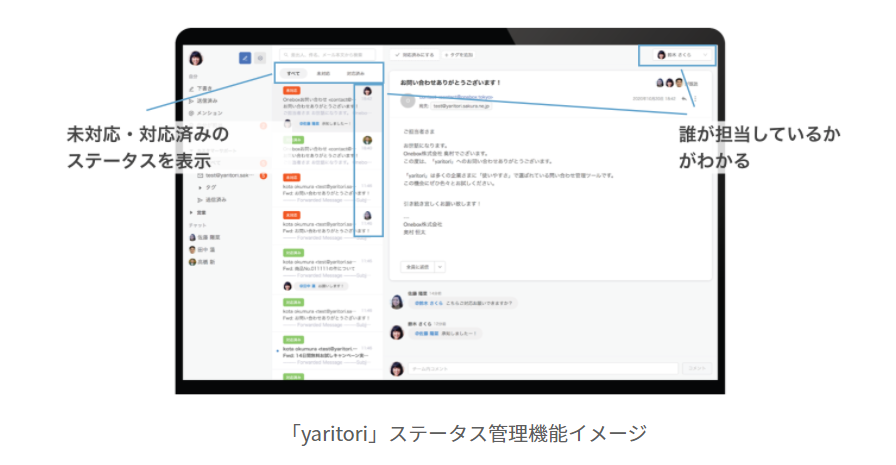This screenshot has height=465, width=896.
Task: Switch to the 未対応 filter tab
Action: (323, 74)
